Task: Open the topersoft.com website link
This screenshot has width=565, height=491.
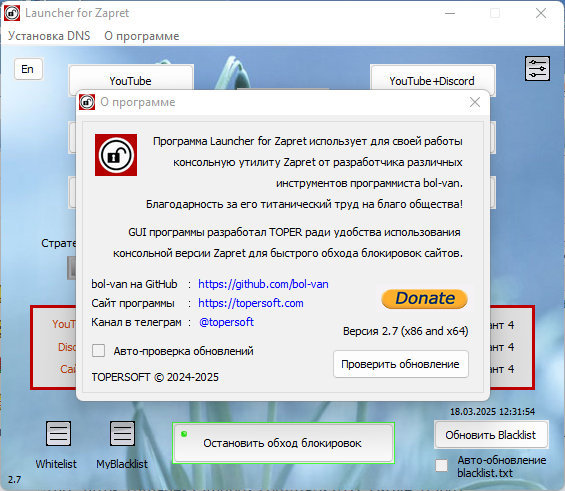Action: 251,303
